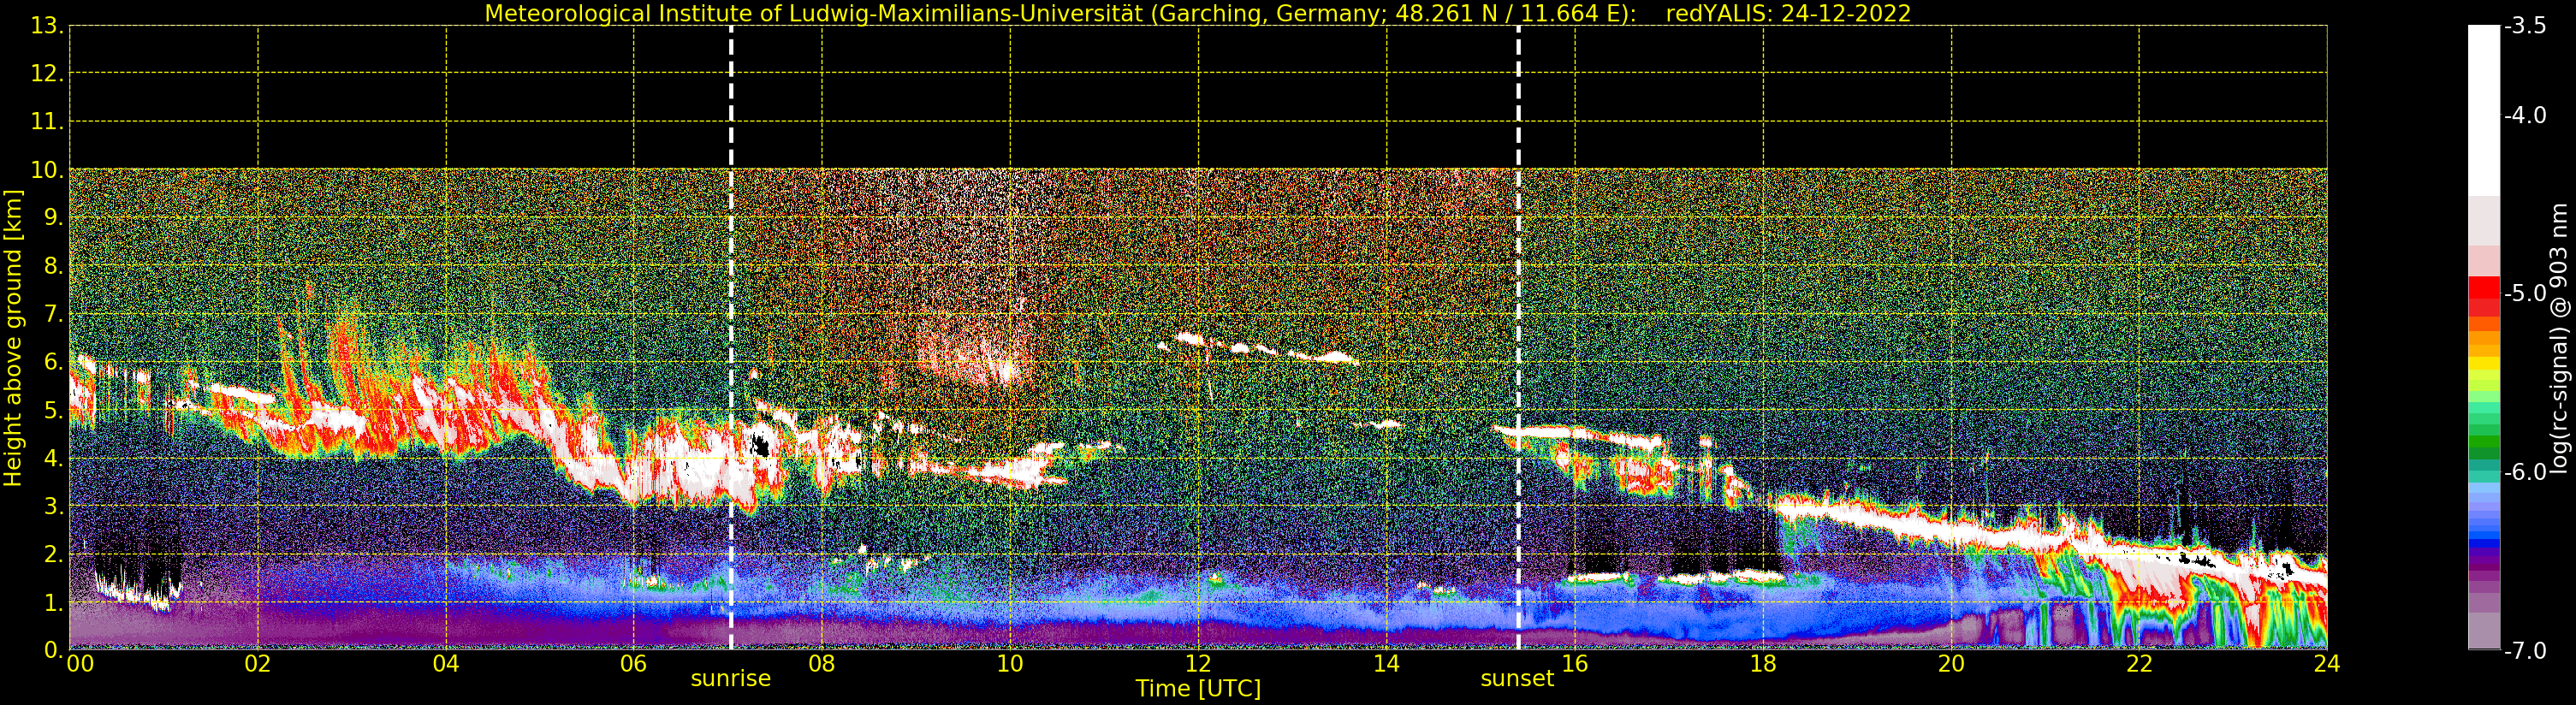The height and width of the screenshot is (705, 2576).
Task: Click the time axis tick label 12
Action: [1198, 664]
